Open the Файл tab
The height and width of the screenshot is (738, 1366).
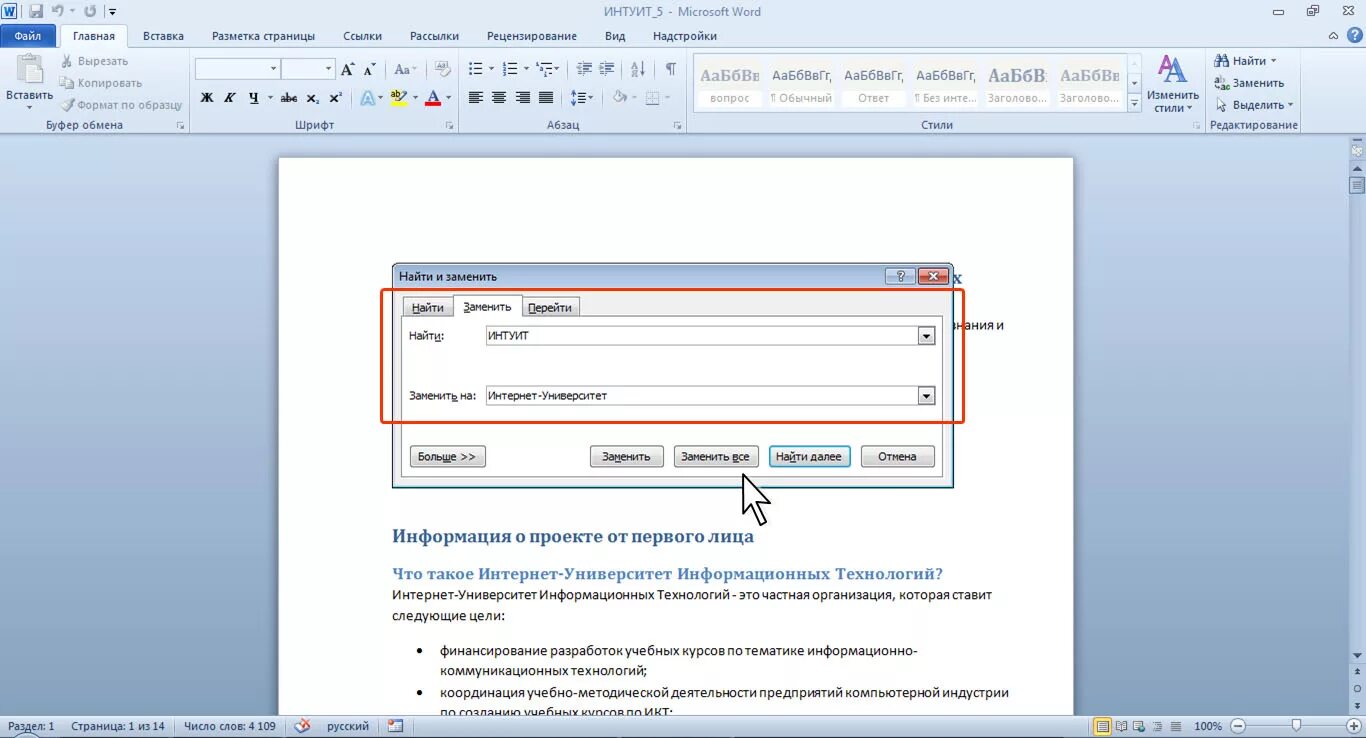coord(28,36)
